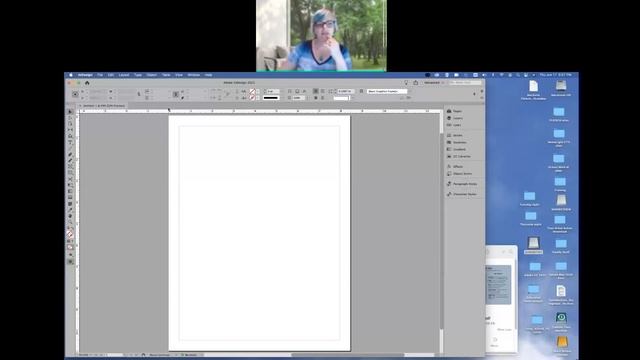Screen dimensions: 640x360
Task: Click the vertical scrollbar of document window
Action: tap(441, 231)
